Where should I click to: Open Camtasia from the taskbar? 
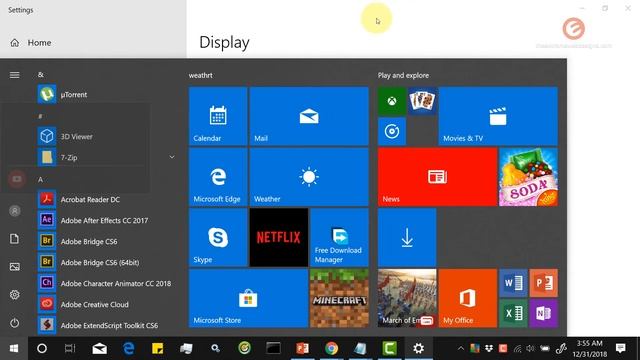(x=389, y=348)
